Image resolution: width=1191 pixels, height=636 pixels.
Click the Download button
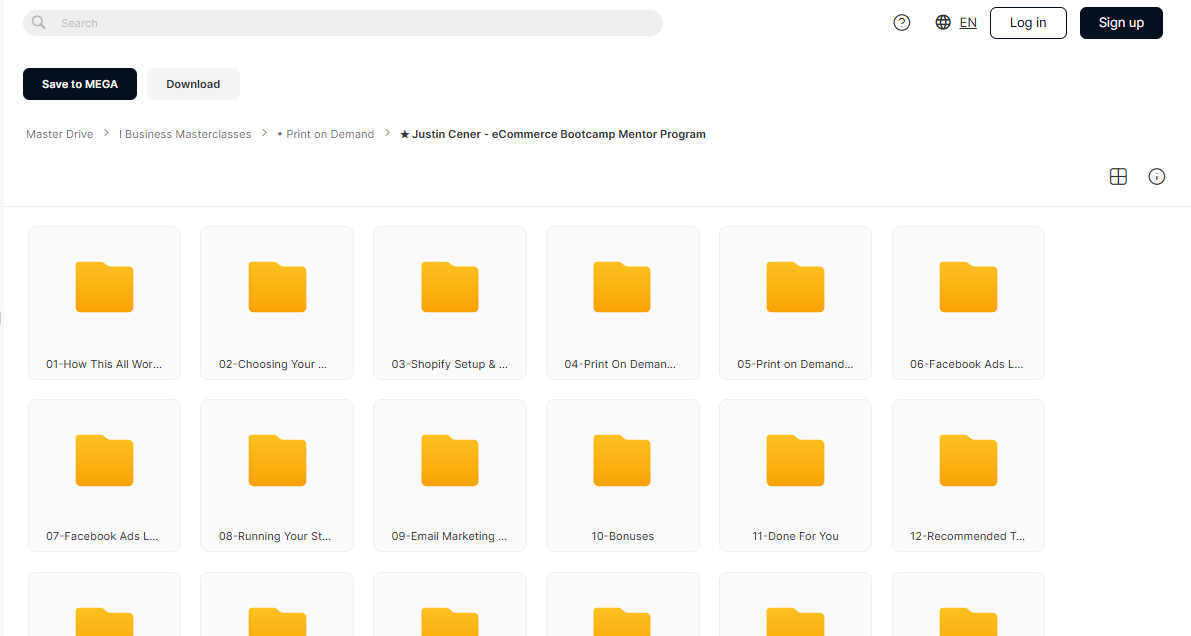point(193,84)
